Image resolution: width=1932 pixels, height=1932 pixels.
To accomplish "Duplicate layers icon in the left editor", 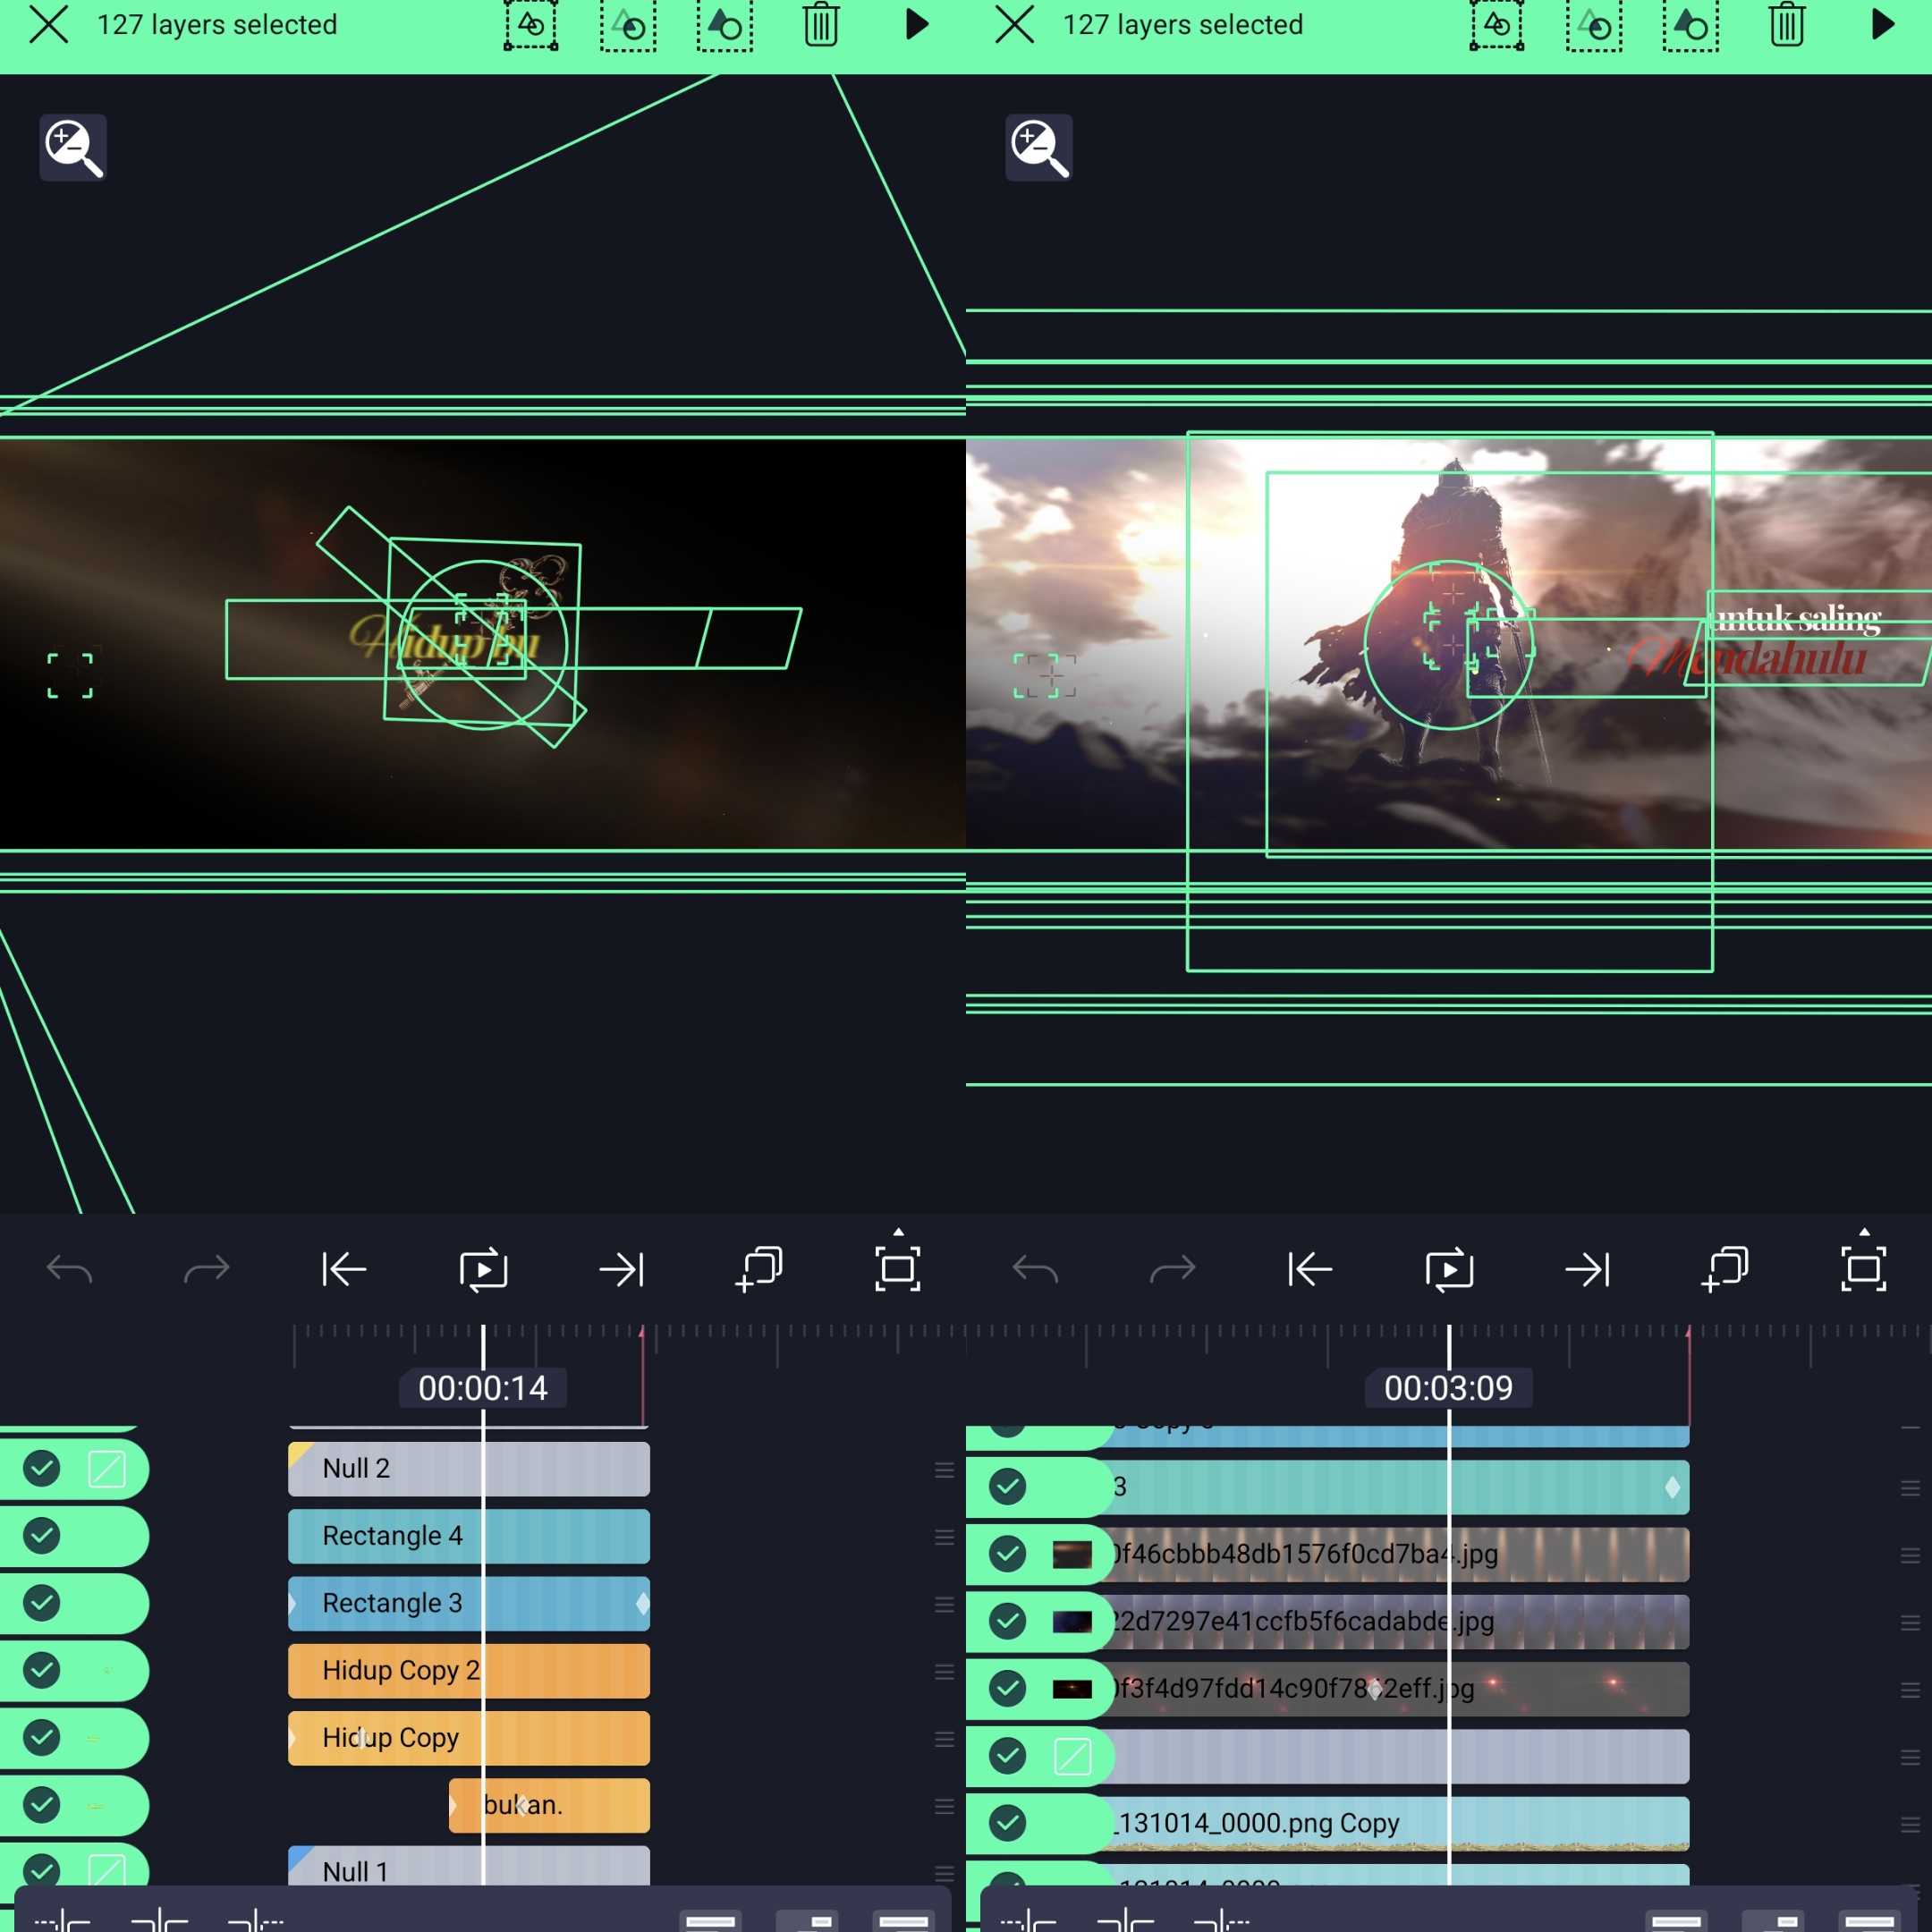I will 759,1269.
